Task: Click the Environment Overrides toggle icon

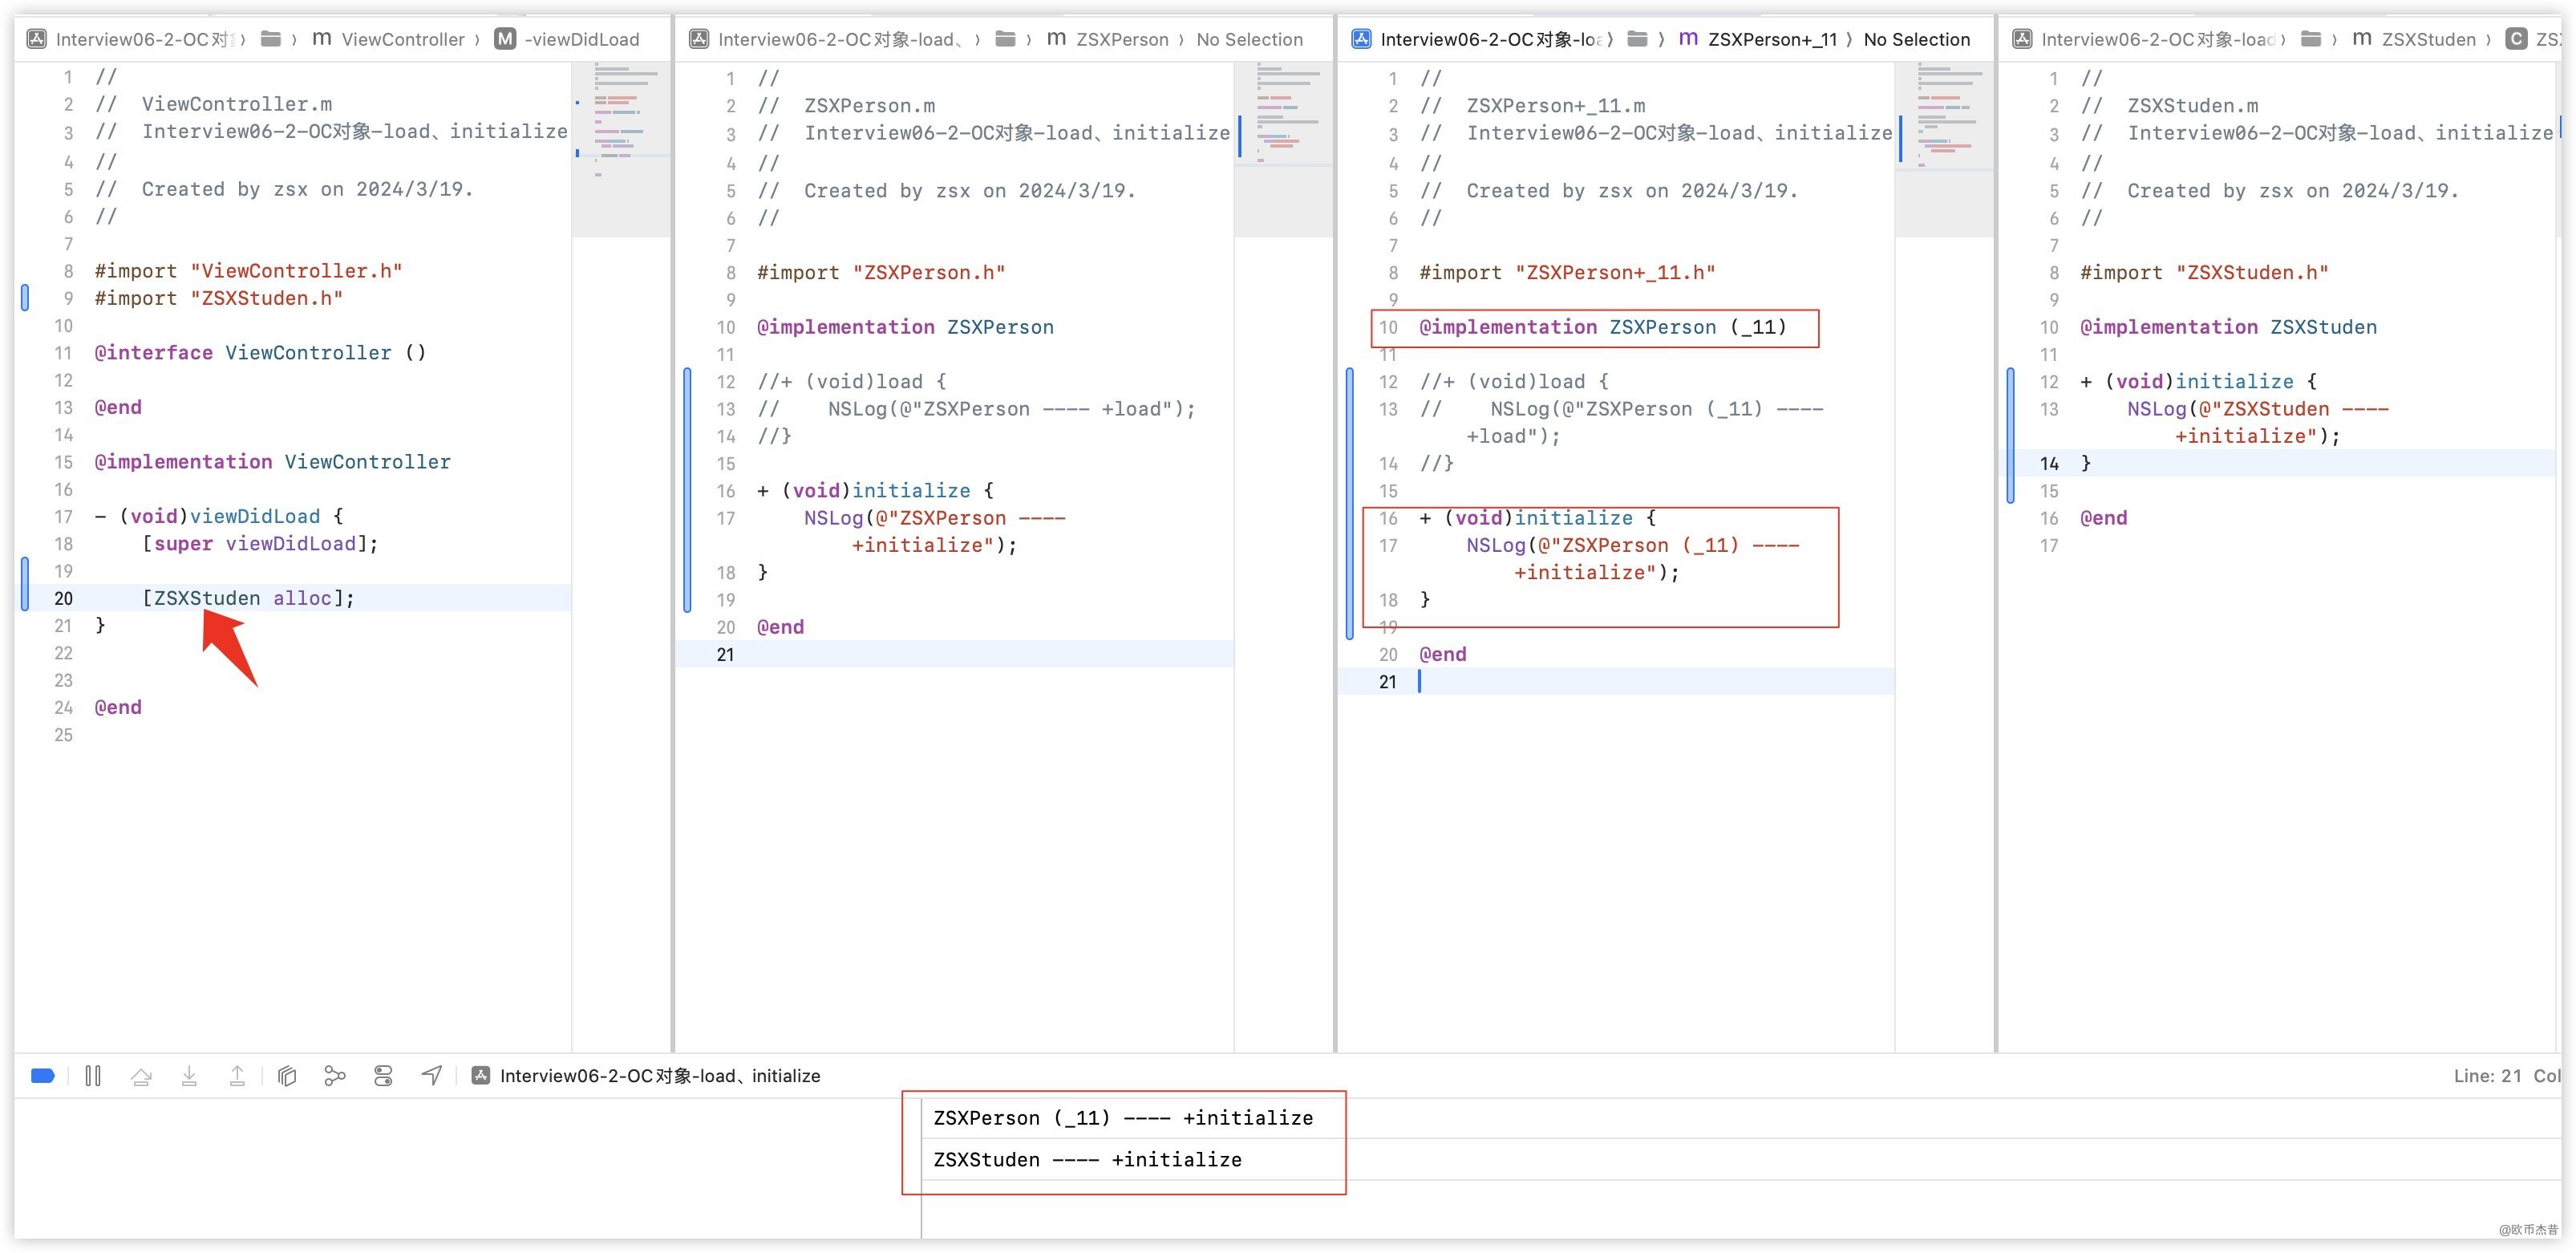Action: (383, 1076)
